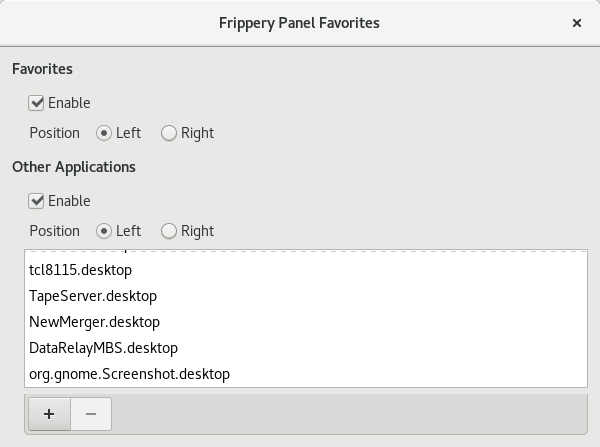Toggle the Enable checkbox under Other Applications
This screenshot has width=600, height=447.
(x=37, y=201)
